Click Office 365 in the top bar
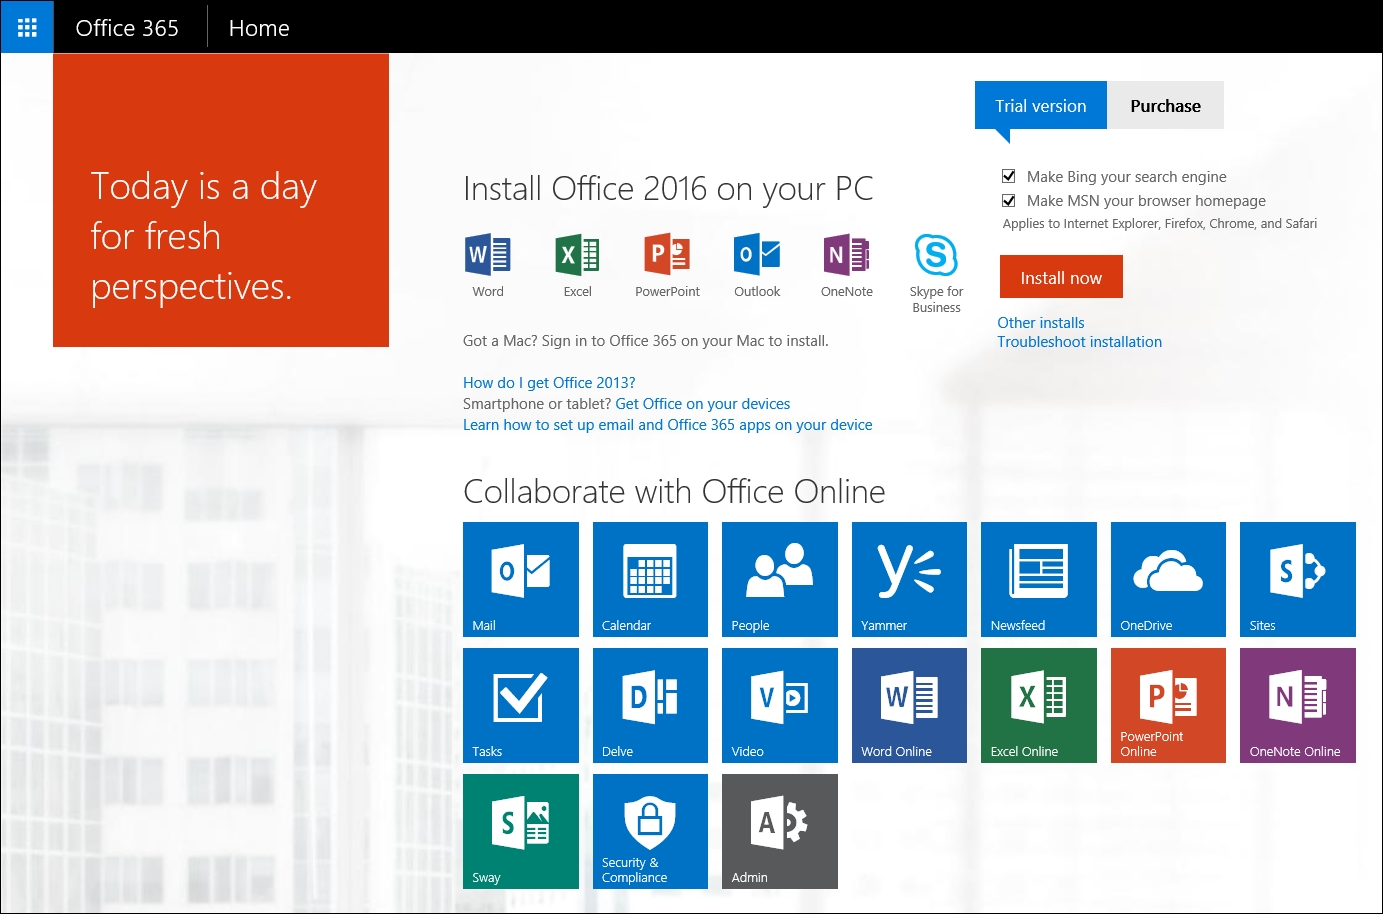 (127, 28)
